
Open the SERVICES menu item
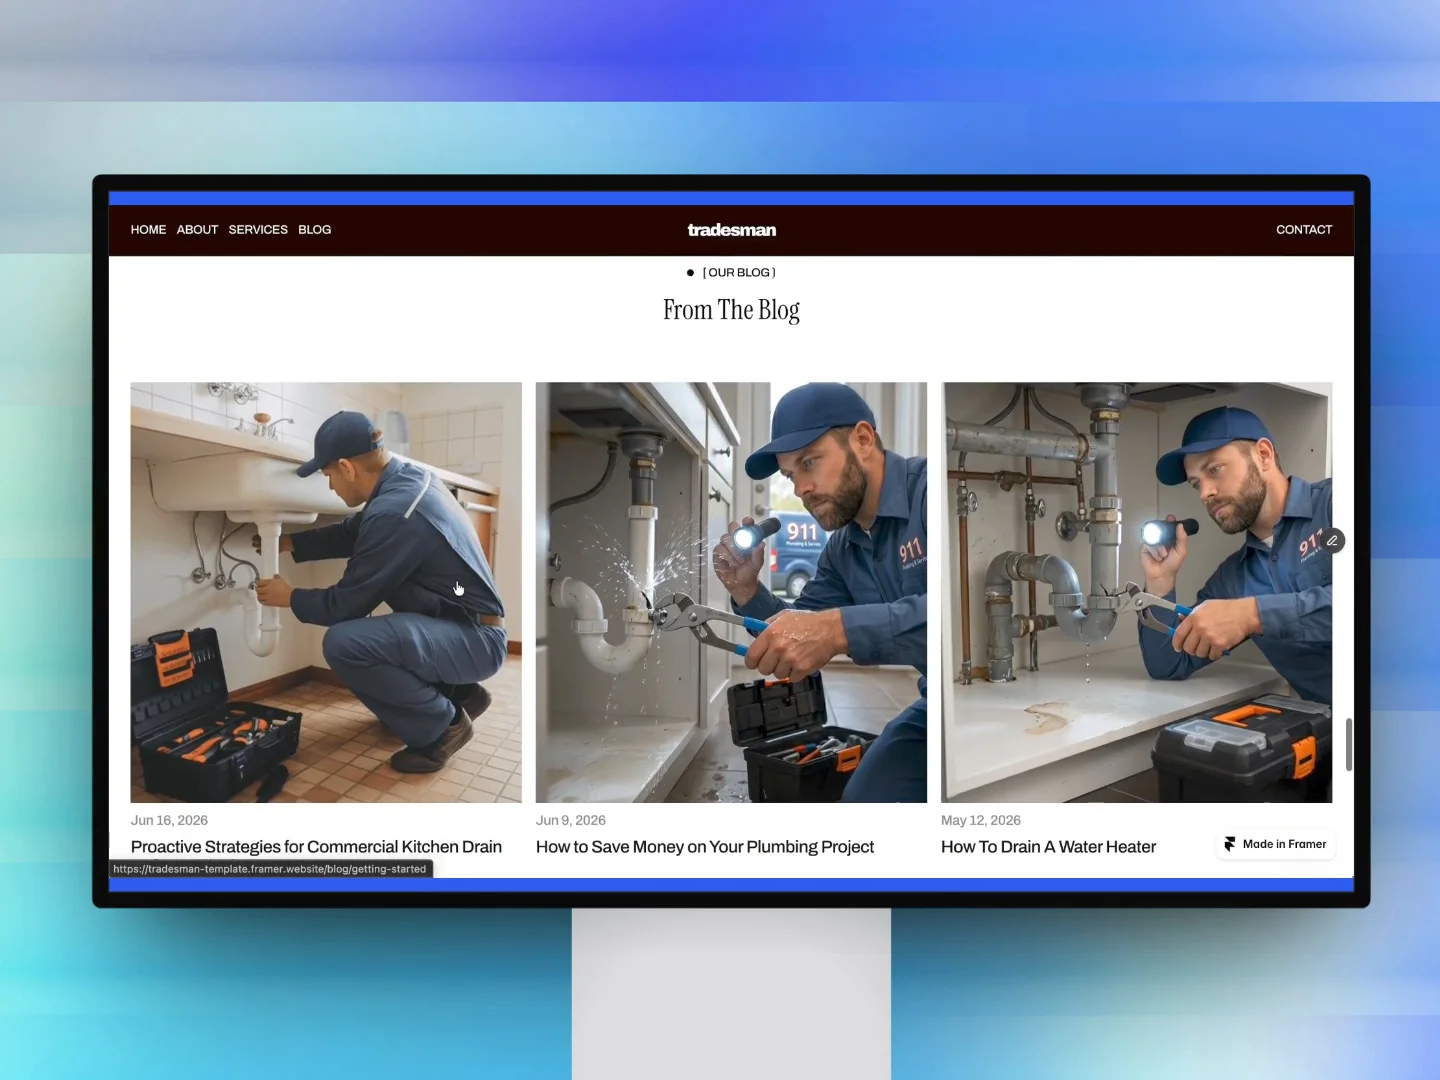(258, 230)
